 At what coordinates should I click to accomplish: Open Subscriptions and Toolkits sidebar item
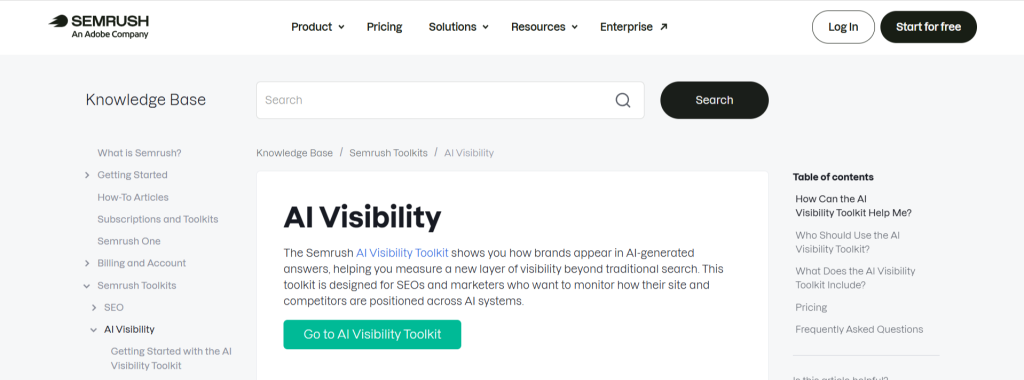158,219
